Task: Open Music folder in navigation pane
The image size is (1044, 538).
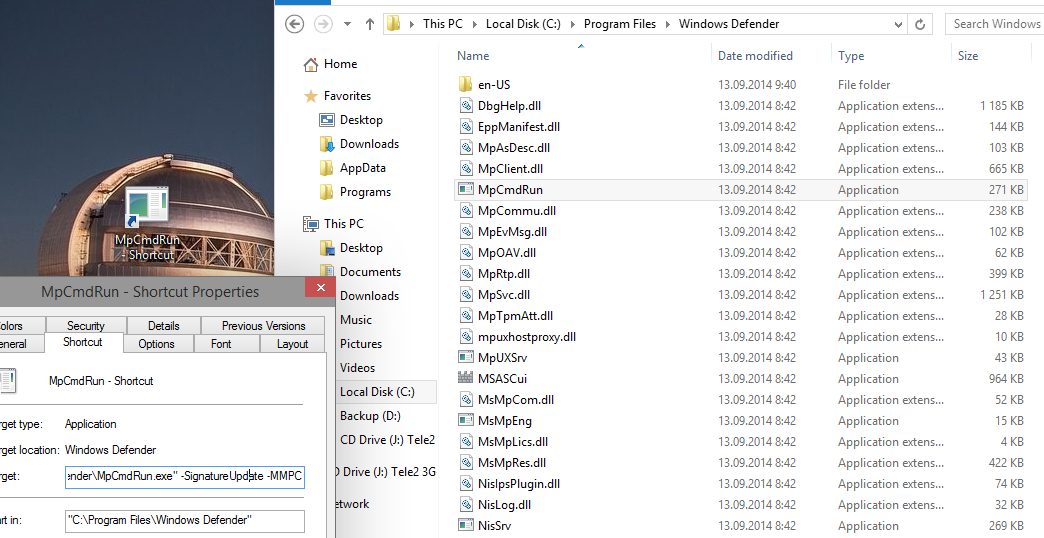Action: pyautogui.click(x=356, y=320)
